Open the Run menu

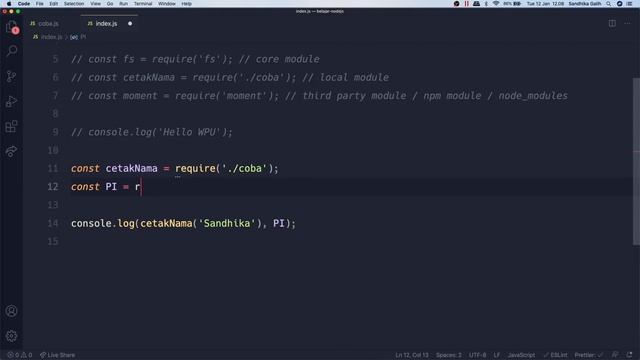(x=123, y=4)
